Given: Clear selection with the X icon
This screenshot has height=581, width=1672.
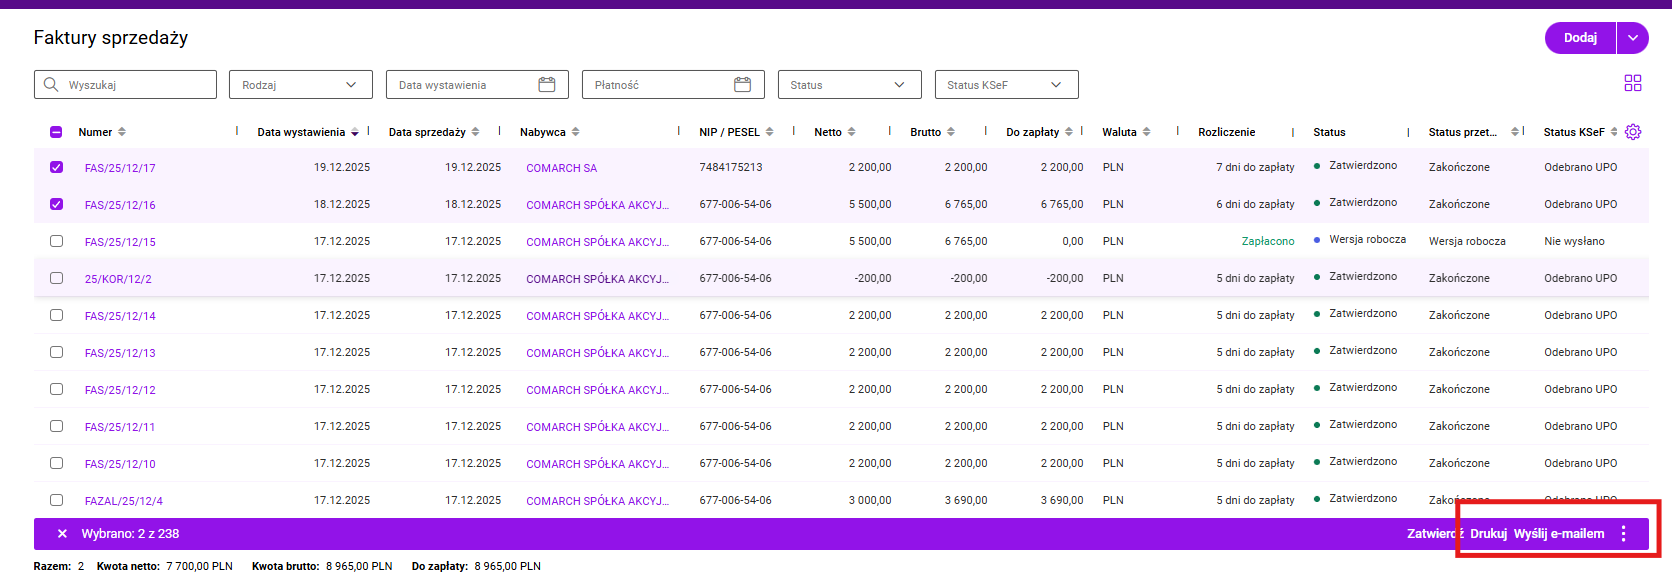Looking at the screenshot, I should 62,534.
